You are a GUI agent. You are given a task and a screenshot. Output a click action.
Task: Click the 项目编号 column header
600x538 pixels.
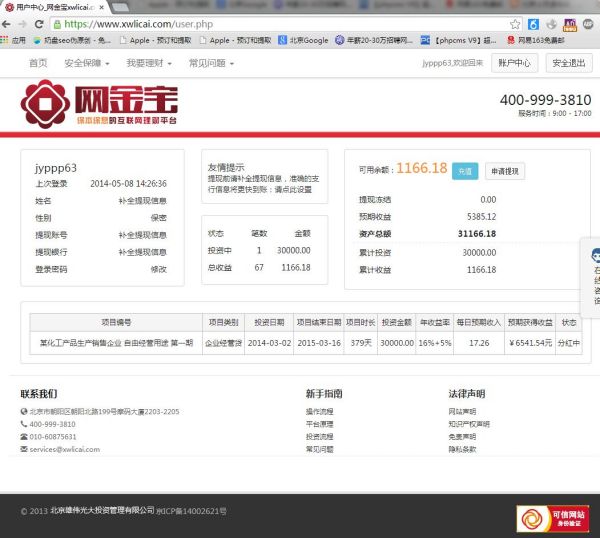[116, 323]
